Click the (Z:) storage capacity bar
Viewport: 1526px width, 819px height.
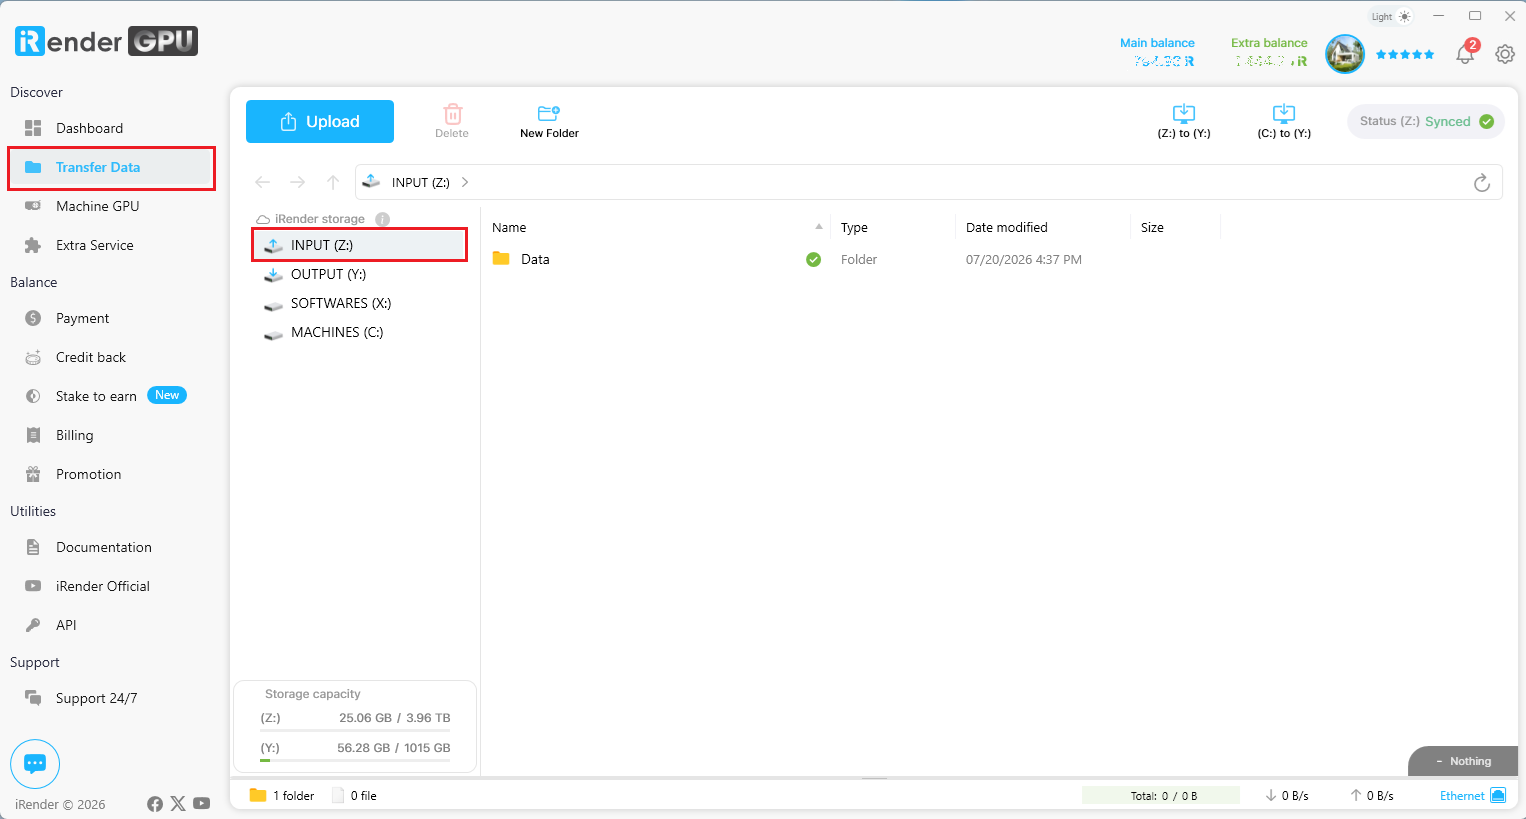(355, 730)
